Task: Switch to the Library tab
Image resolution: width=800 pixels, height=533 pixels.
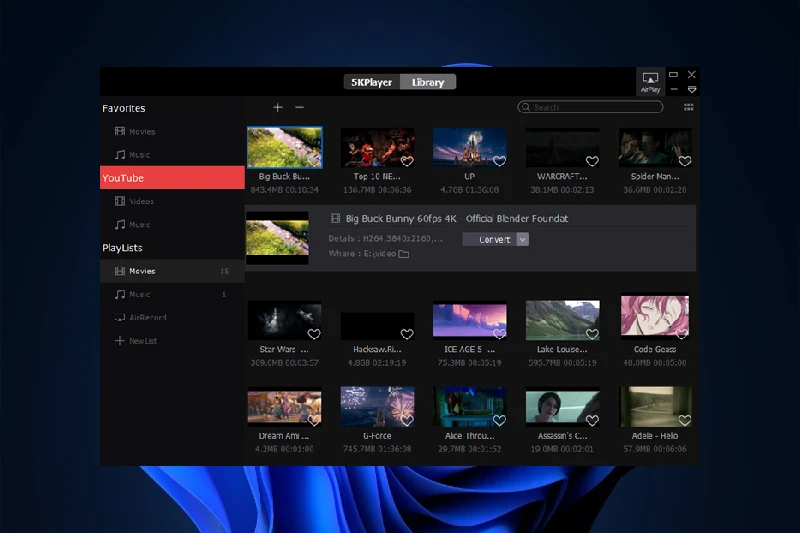Action: tap(428, 82)
